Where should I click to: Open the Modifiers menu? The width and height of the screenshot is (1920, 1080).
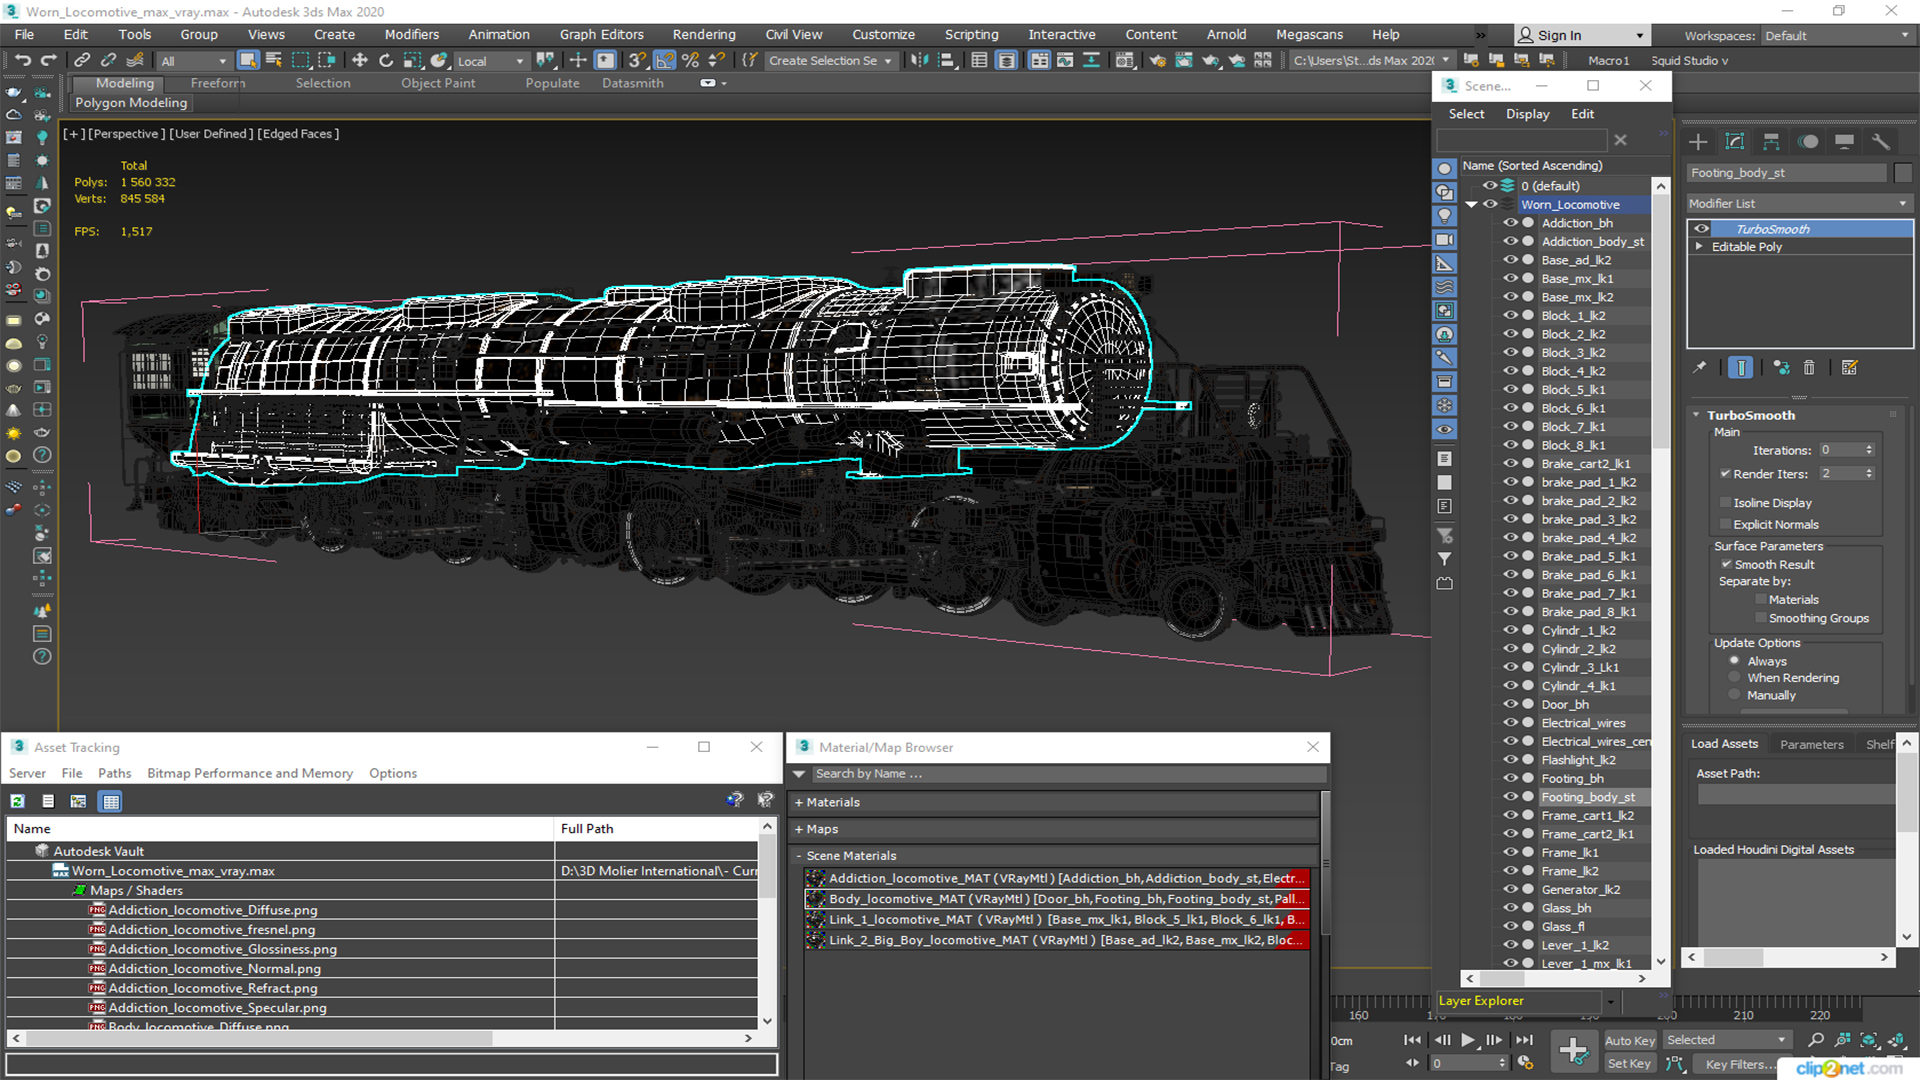pyautogui.click(x=412, y=34)
